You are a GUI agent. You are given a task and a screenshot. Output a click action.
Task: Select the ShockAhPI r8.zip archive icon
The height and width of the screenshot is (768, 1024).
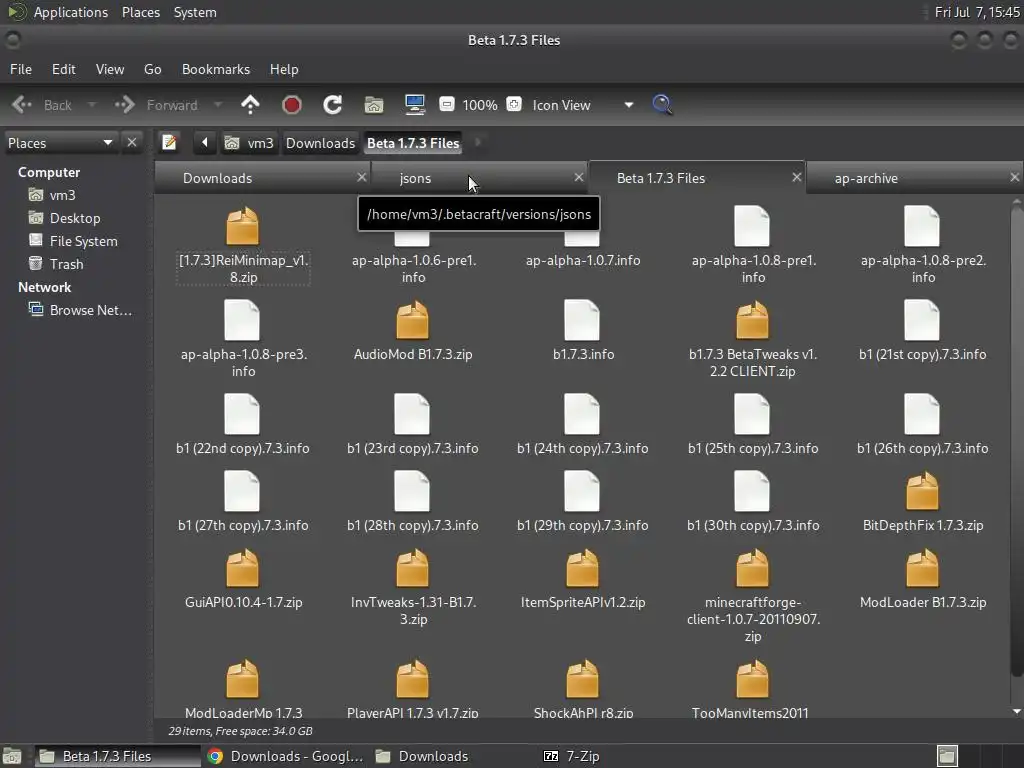pos(582,679)
